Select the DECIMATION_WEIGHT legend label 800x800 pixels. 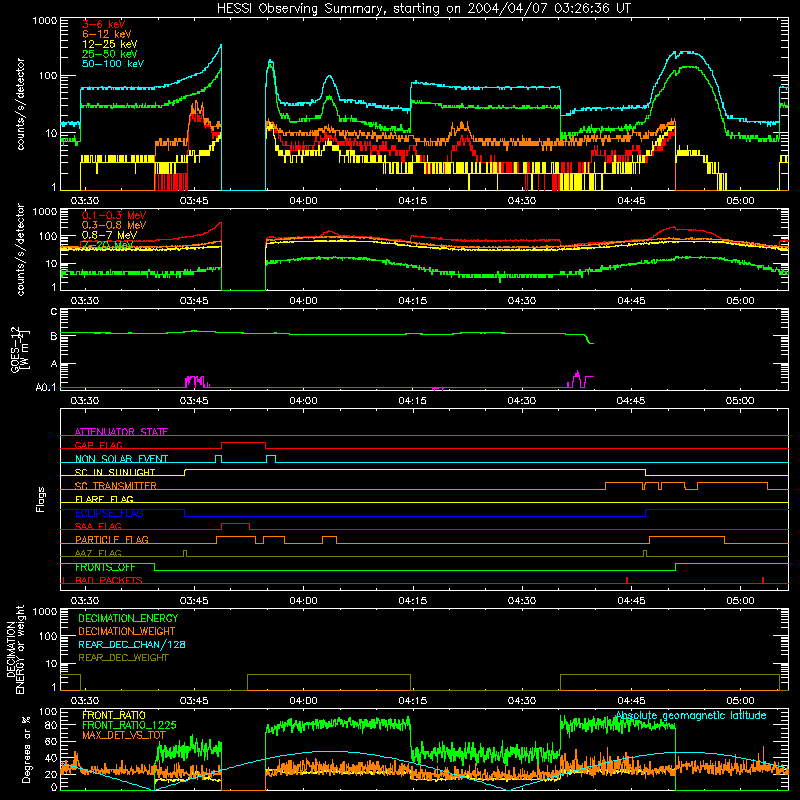(x=127, y=631)
